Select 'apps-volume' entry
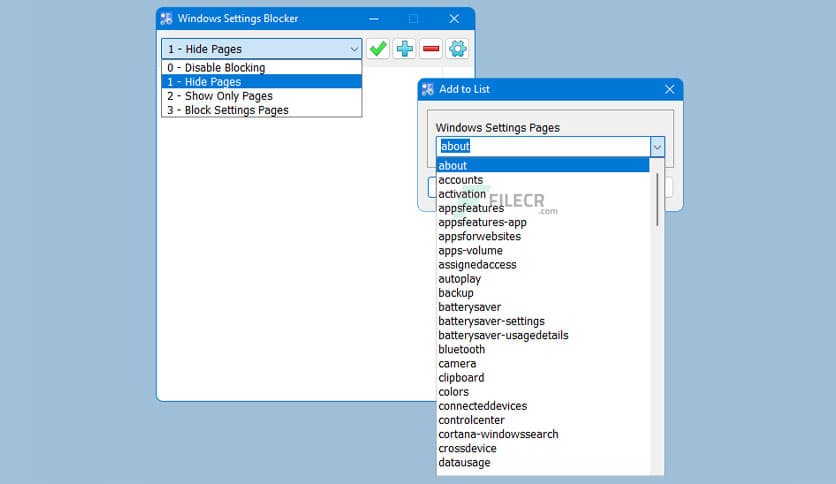Screen dimensions: 836x484 pyautogui.click(x=543, y=251)
